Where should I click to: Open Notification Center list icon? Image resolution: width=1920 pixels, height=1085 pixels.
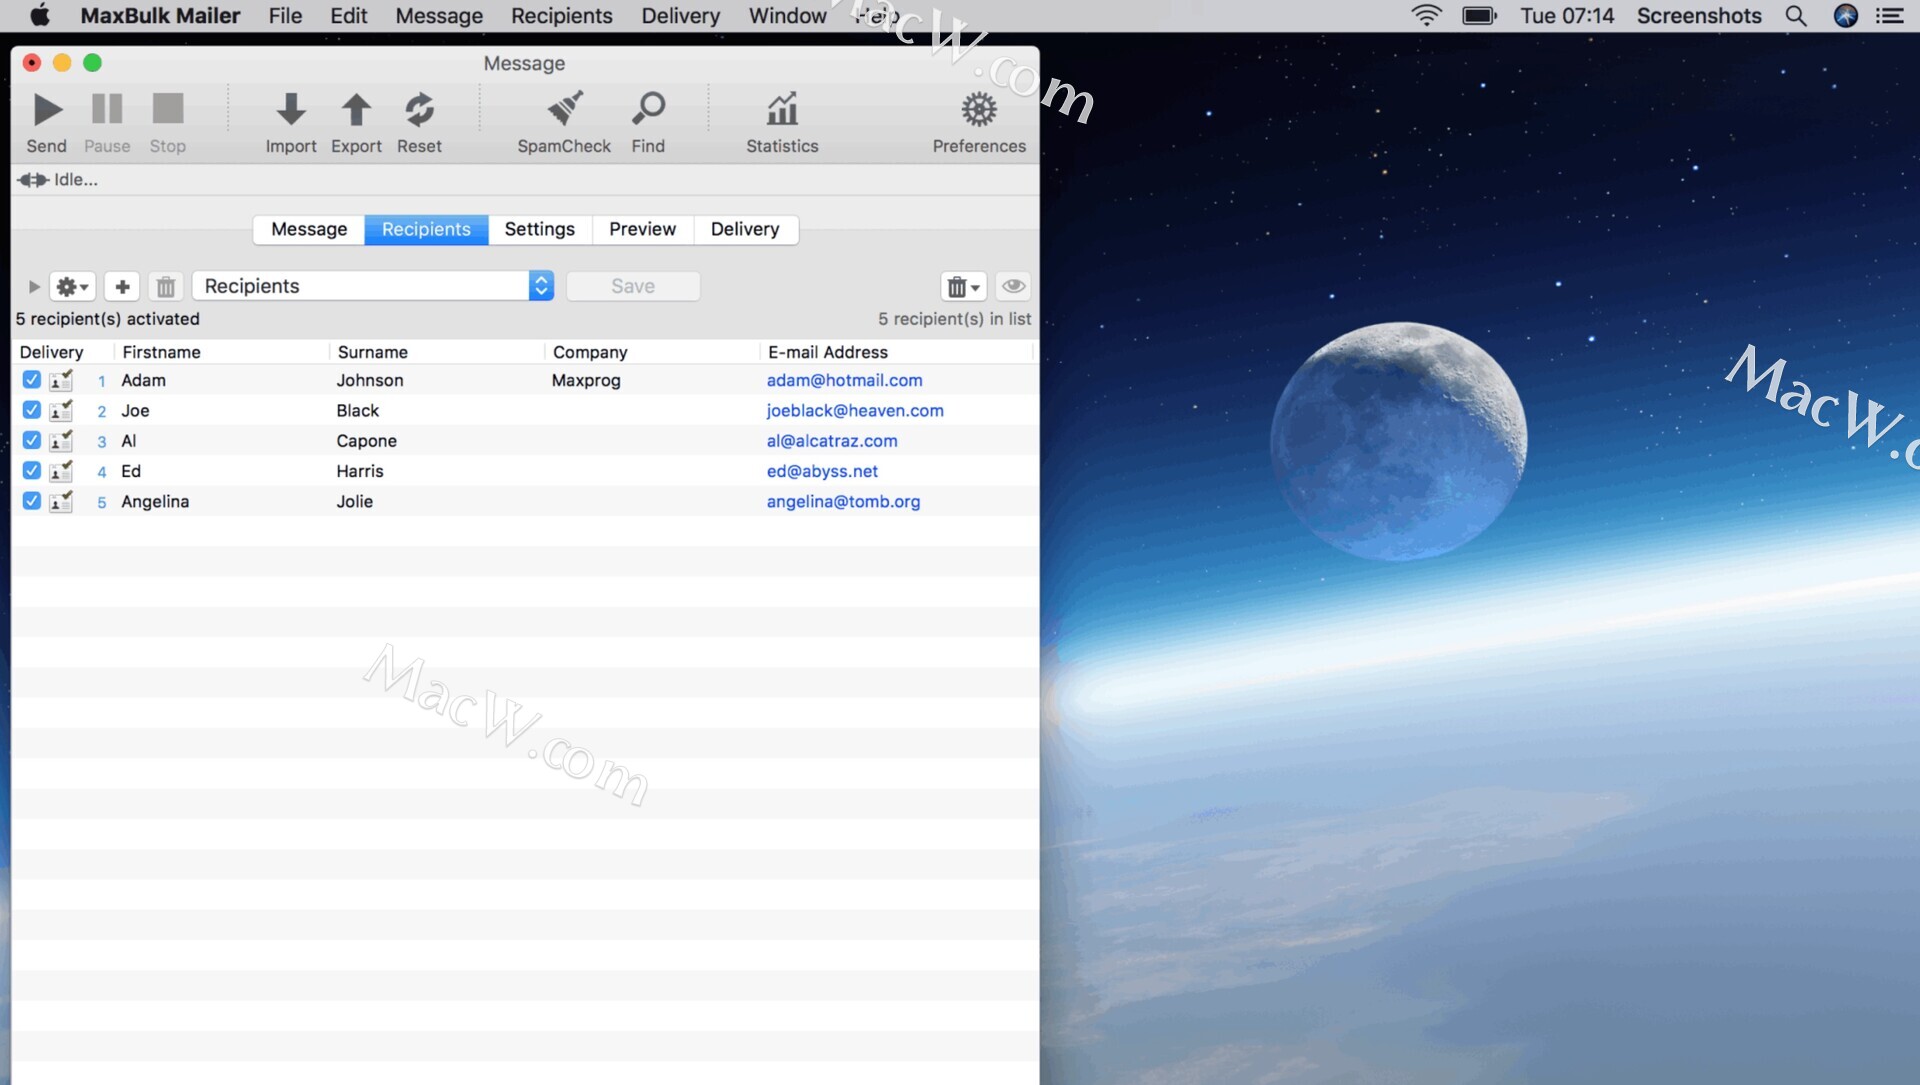(x=1889, y=16)
